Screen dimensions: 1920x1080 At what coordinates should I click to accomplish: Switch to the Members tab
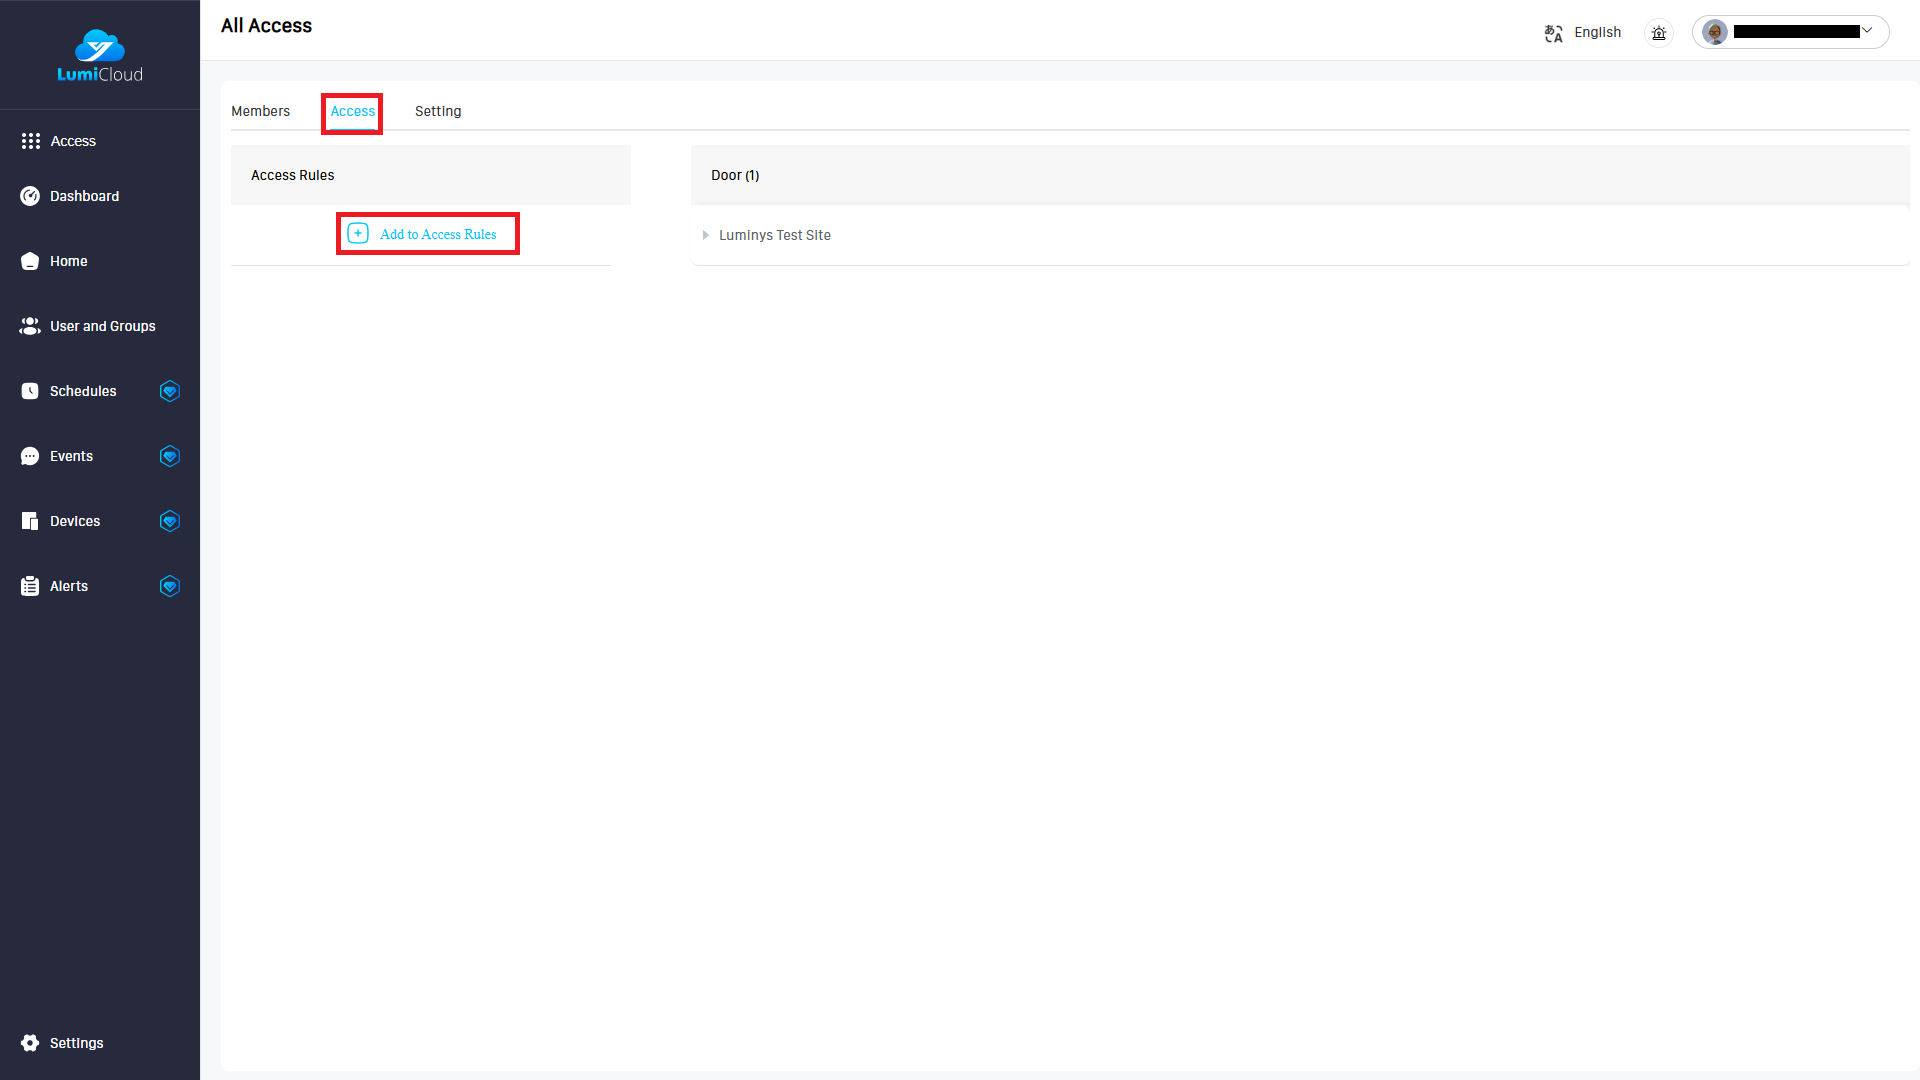pyautogui.click(x=260, y=111)
